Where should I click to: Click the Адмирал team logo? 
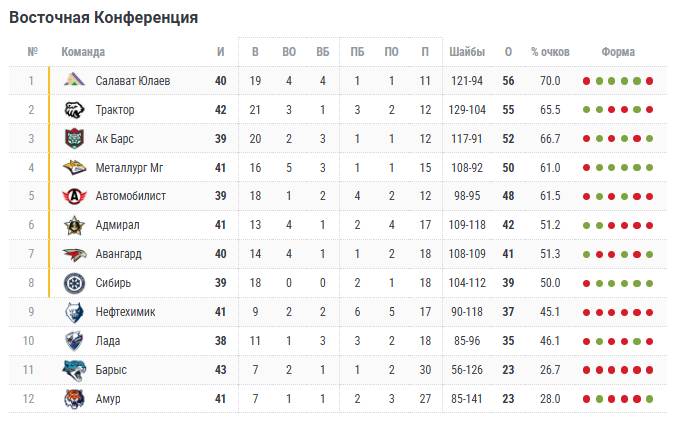pos(75,226)
